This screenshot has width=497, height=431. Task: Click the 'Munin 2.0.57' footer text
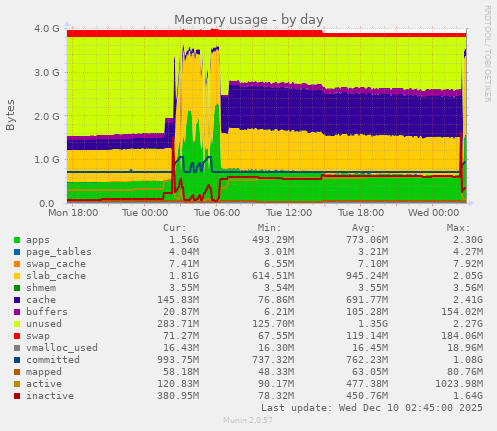click(x=248, y=420)
